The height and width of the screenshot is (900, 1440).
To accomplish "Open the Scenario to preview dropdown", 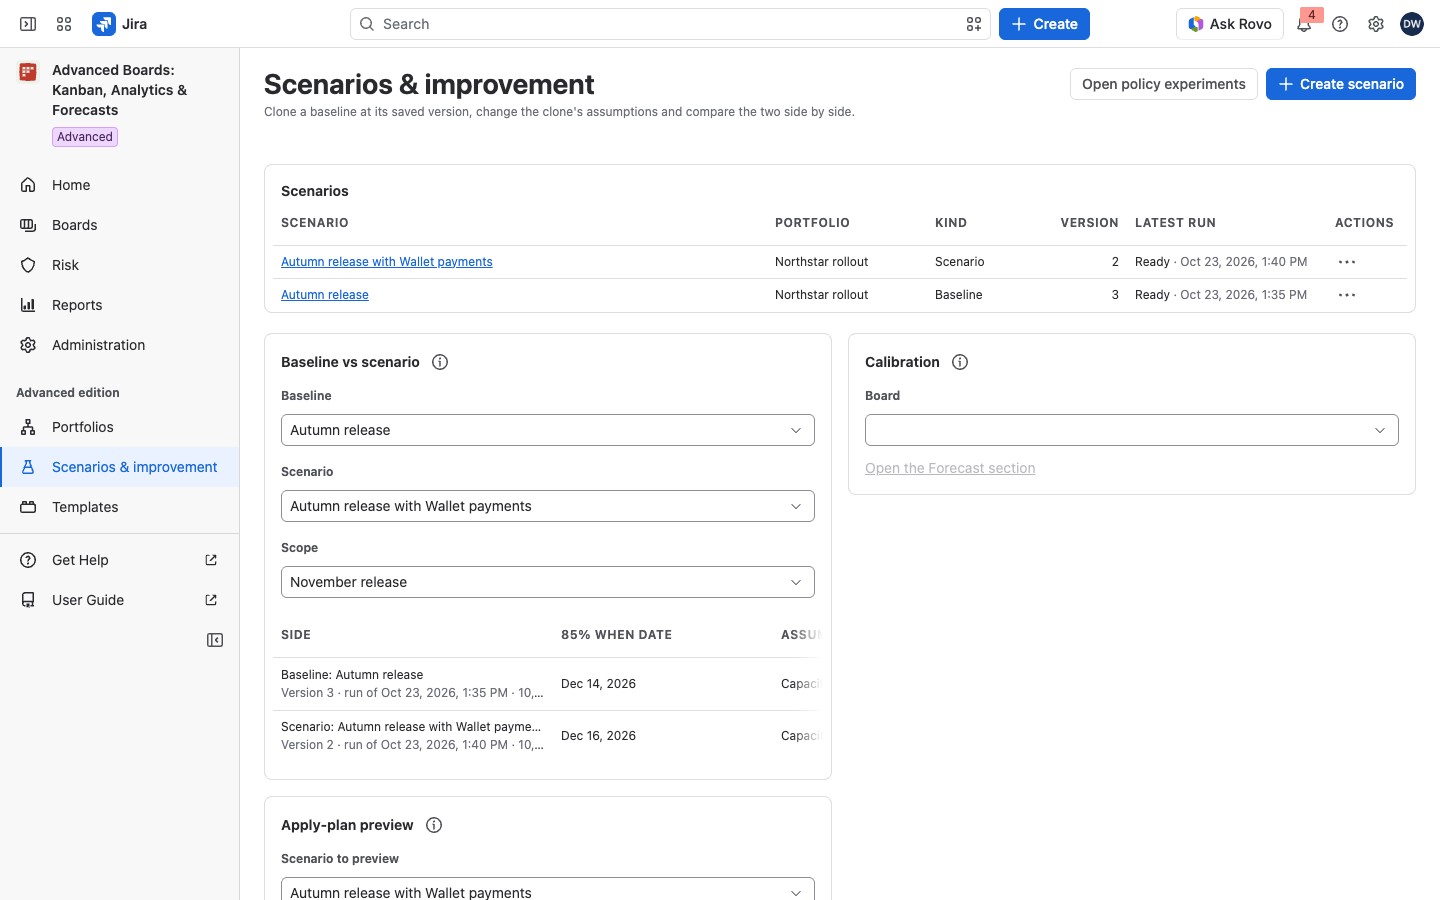I will click(x=548, y=889).
